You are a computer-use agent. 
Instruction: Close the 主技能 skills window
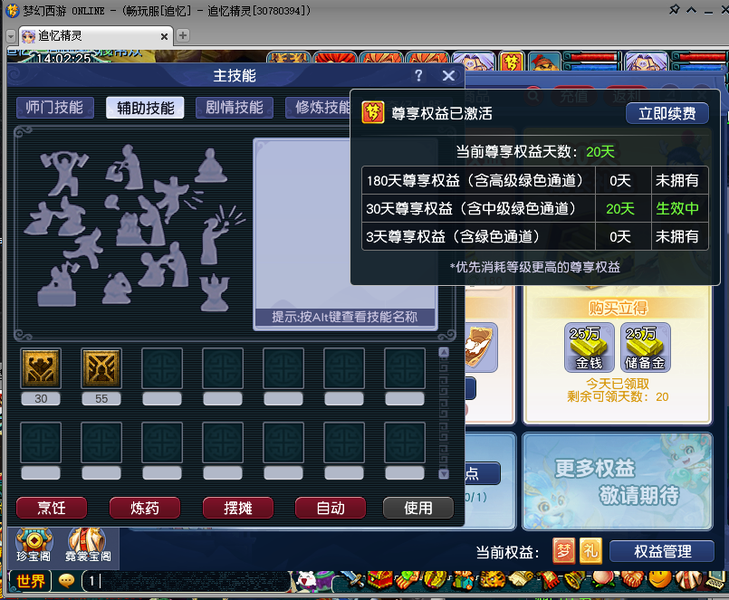tap(449, 75)
